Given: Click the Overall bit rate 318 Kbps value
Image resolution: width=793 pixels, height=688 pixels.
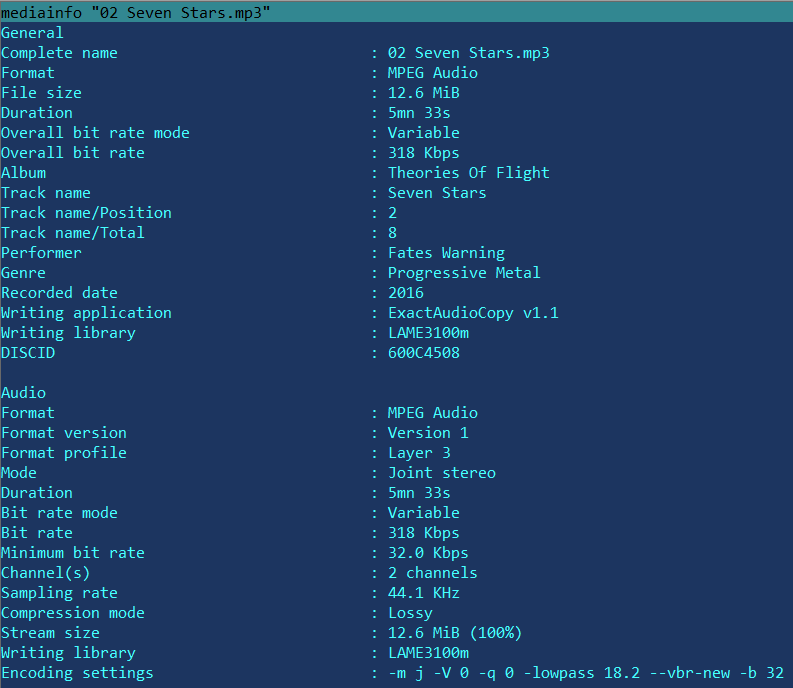Looking at the screenshot, I should (424, 153).
